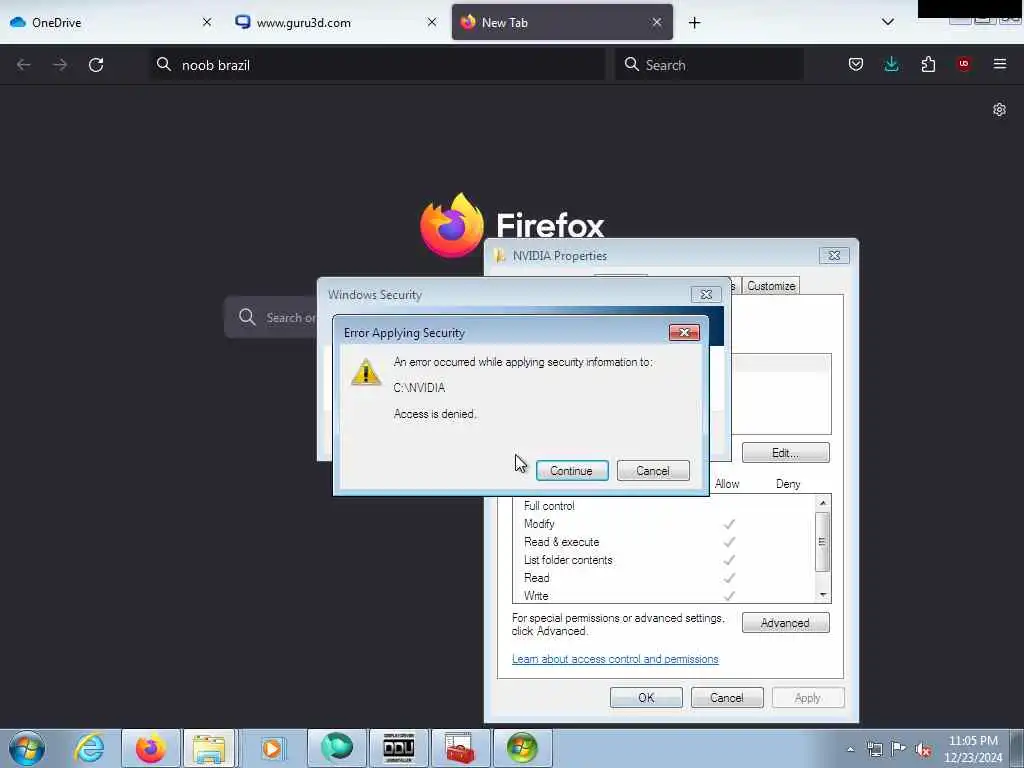Open the uBlock Origin extension icon
This screenshot has height=768, width=1024.
pos(964,64)
